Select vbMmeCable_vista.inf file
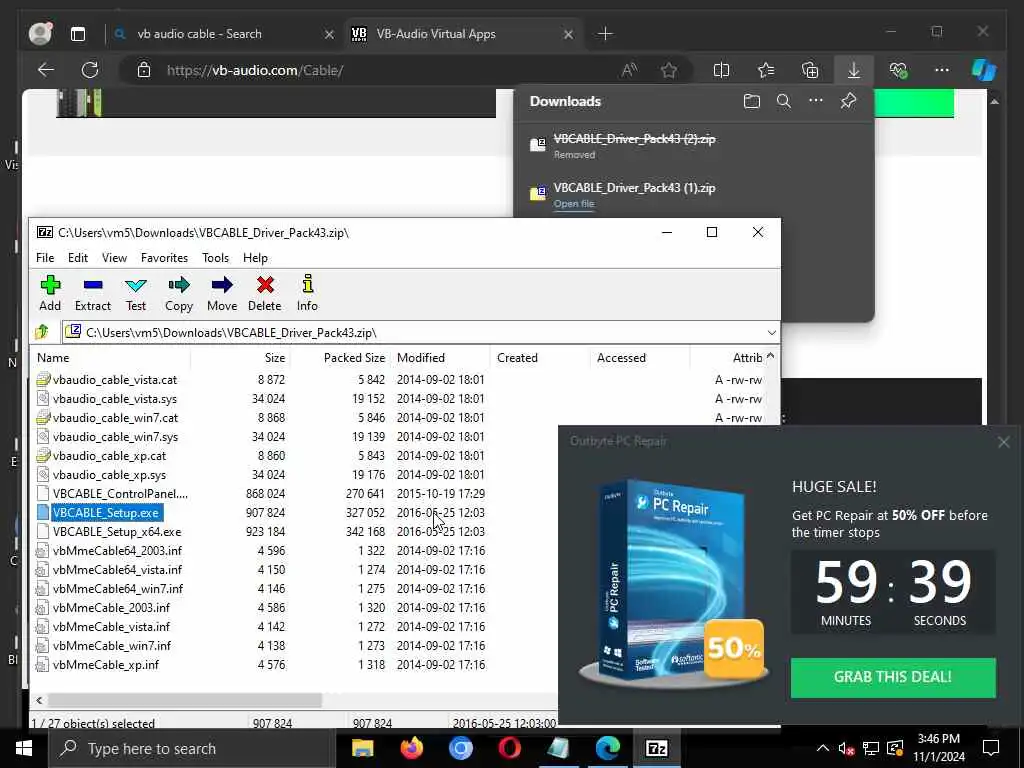The image size is (1024, 768). coord(112,626)
